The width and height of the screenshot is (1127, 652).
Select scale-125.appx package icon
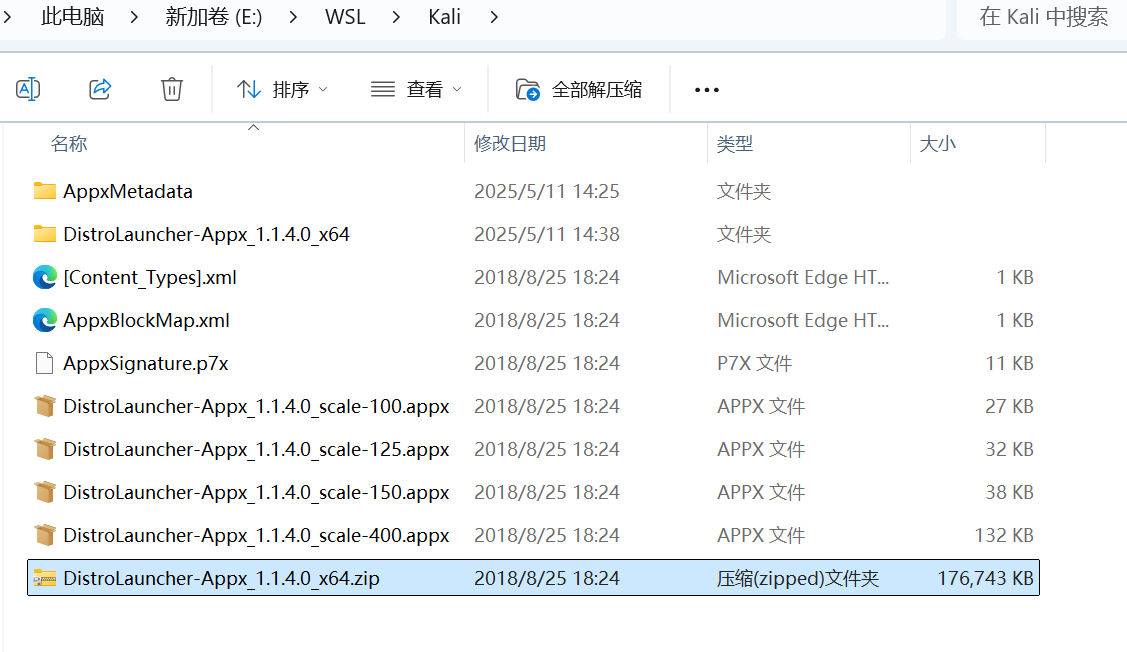click(x=45, y=449)
